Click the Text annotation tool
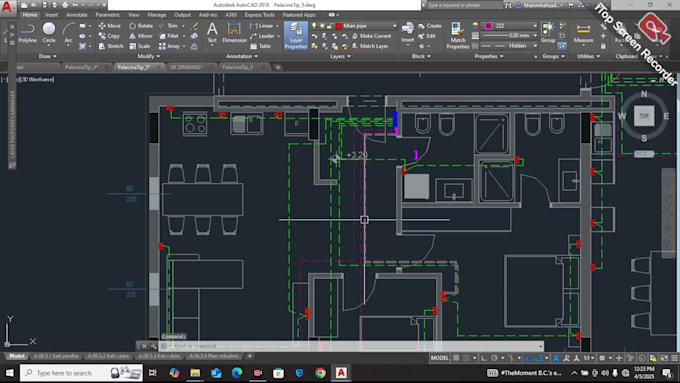 (212, 33)
